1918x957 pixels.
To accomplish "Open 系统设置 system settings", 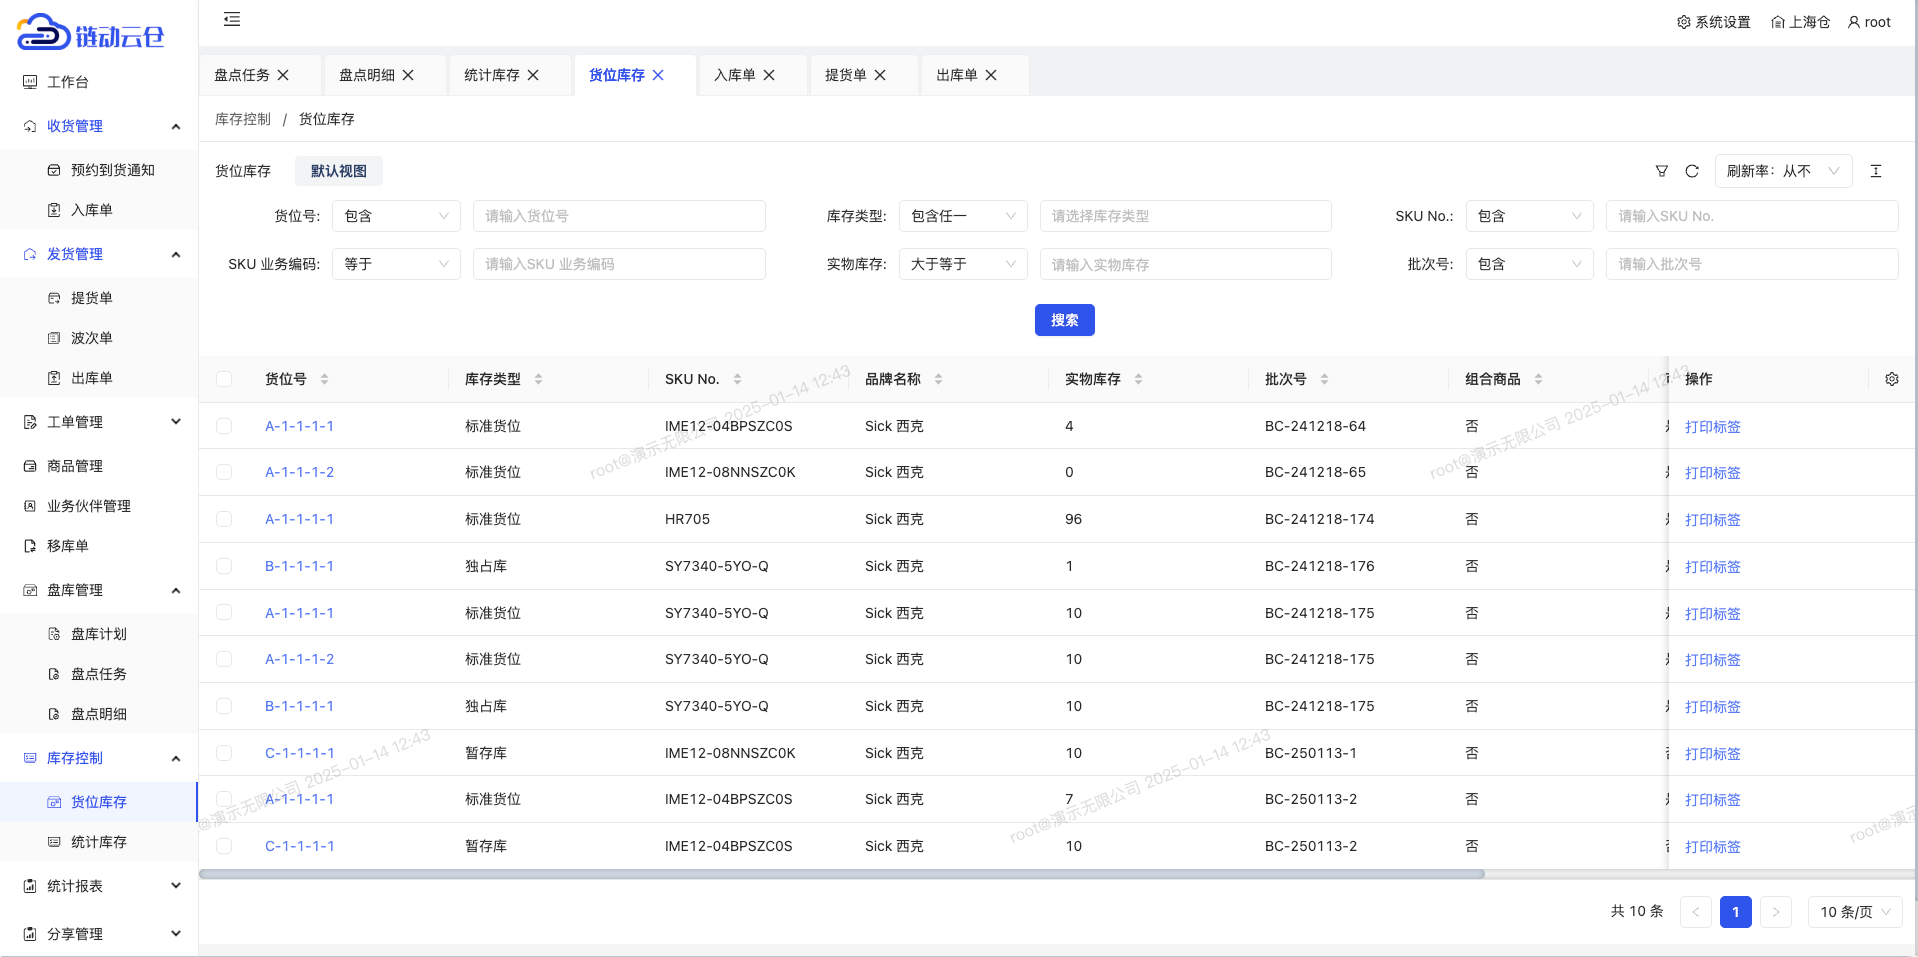I will [x=1714, y=22].
